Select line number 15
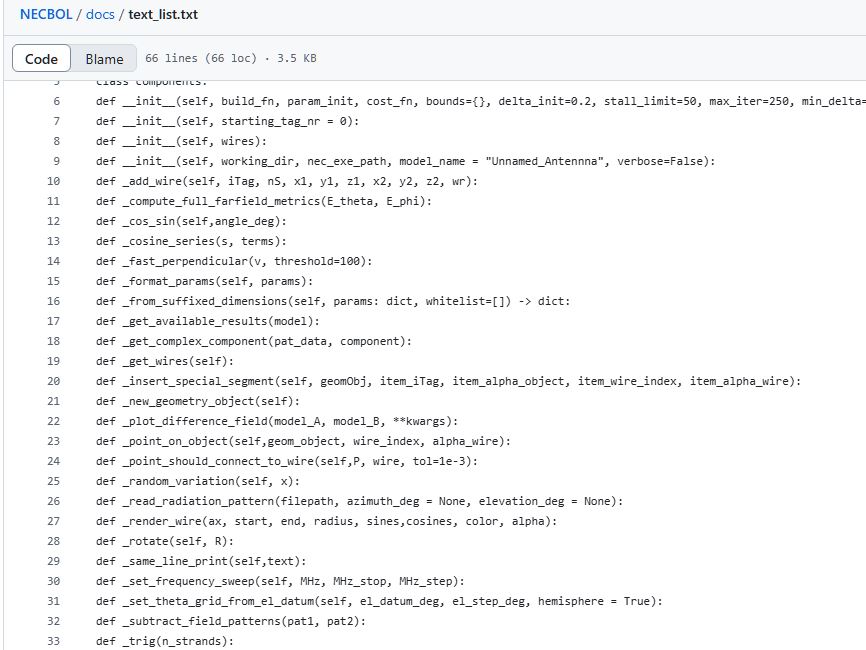Viewport: 866px width, 650px height. 54,281
